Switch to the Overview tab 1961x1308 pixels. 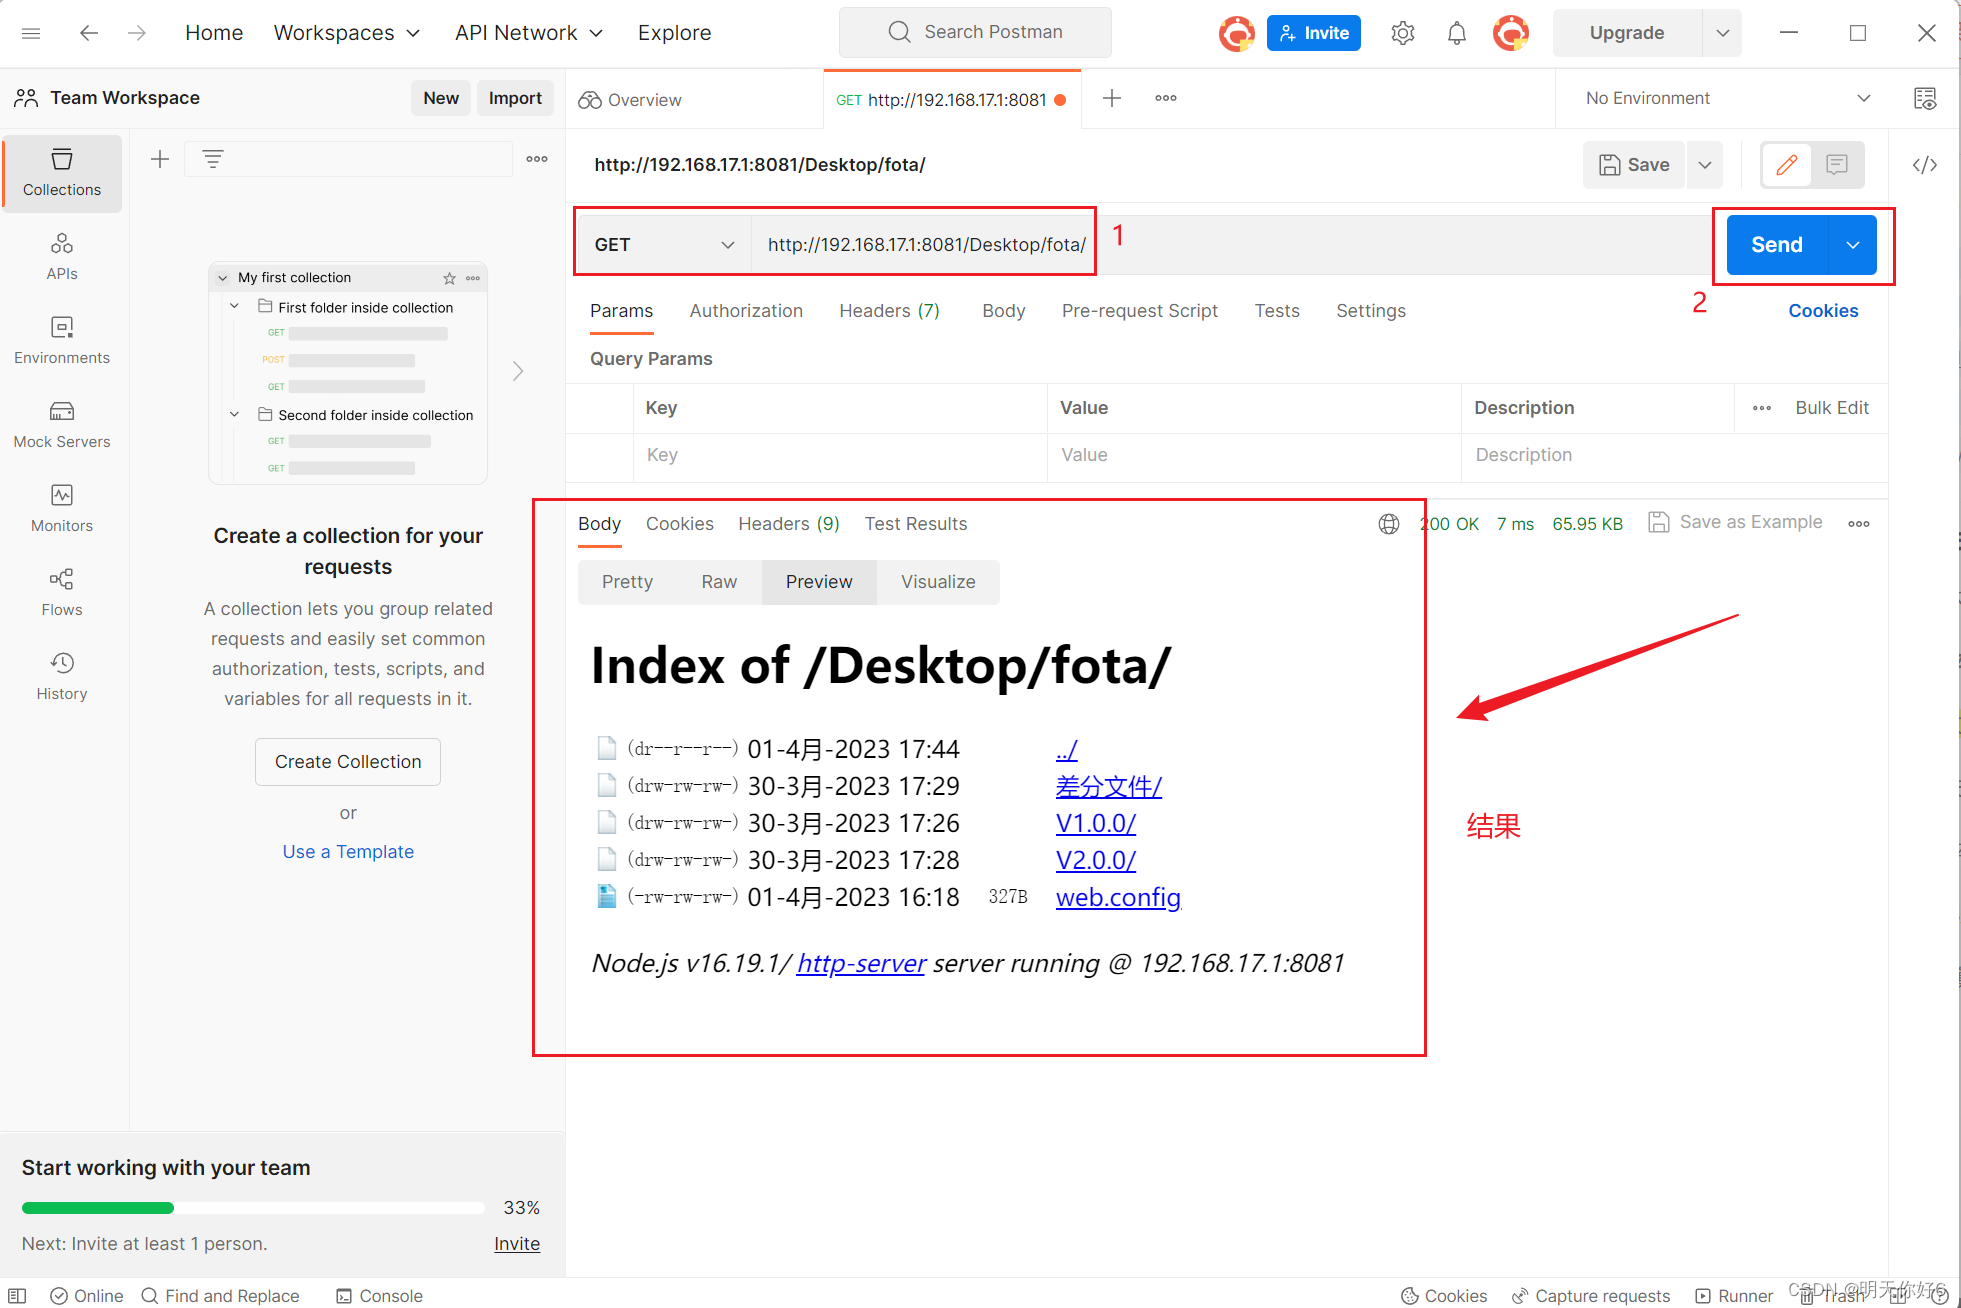point(631,100)
